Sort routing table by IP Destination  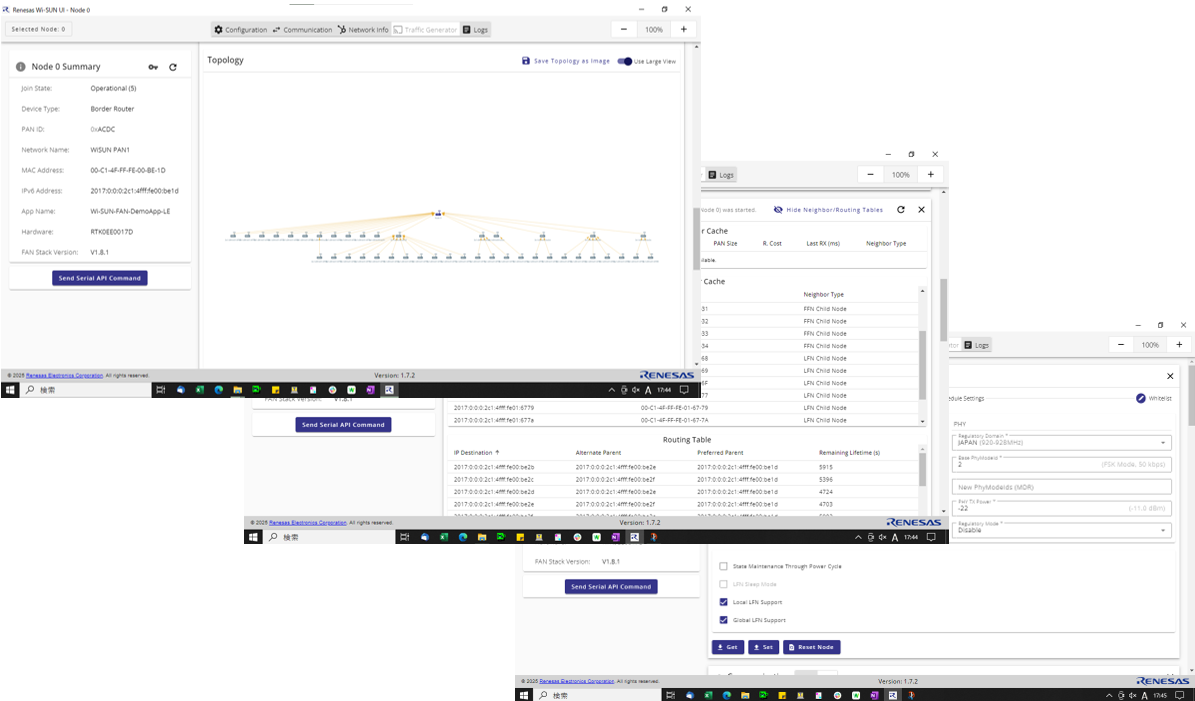pyautogui.click(x=476, y=453)
